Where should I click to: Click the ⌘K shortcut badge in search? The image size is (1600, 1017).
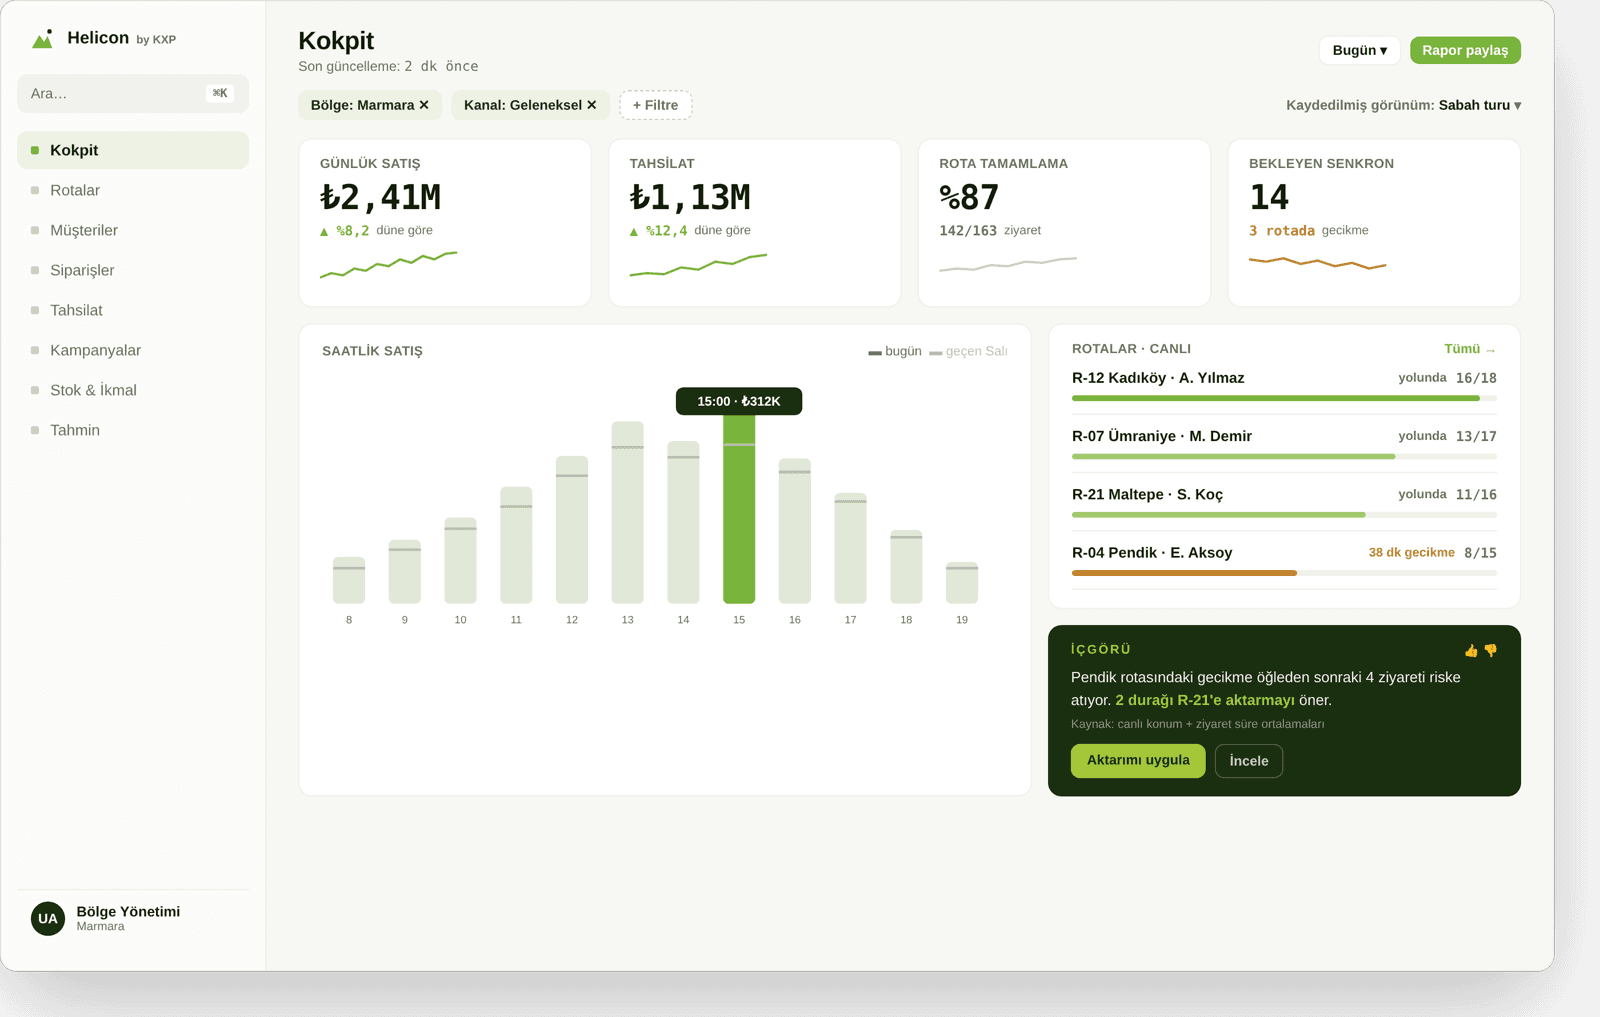tap(220, 93)
